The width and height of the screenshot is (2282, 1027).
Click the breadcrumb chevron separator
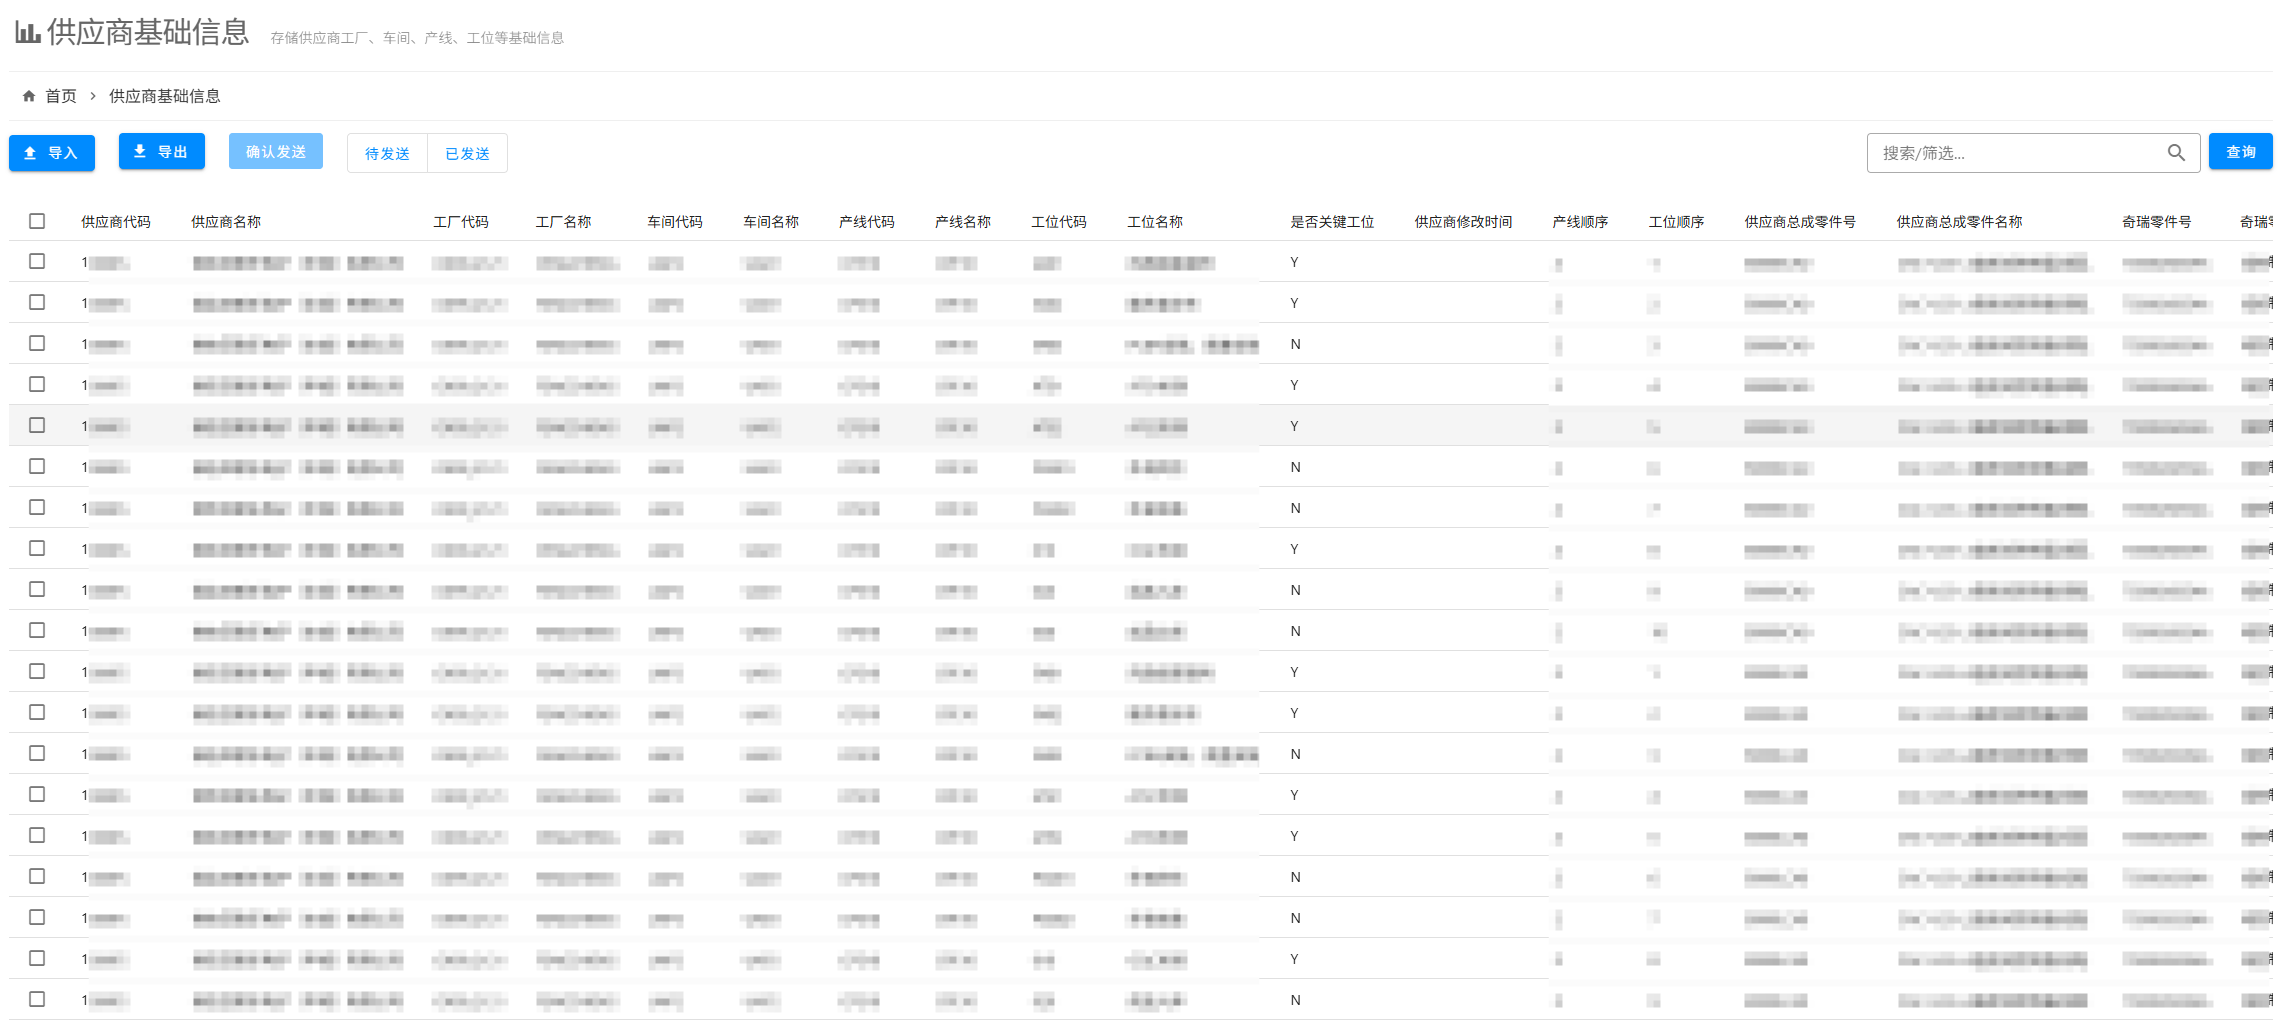tap(93, 96)
